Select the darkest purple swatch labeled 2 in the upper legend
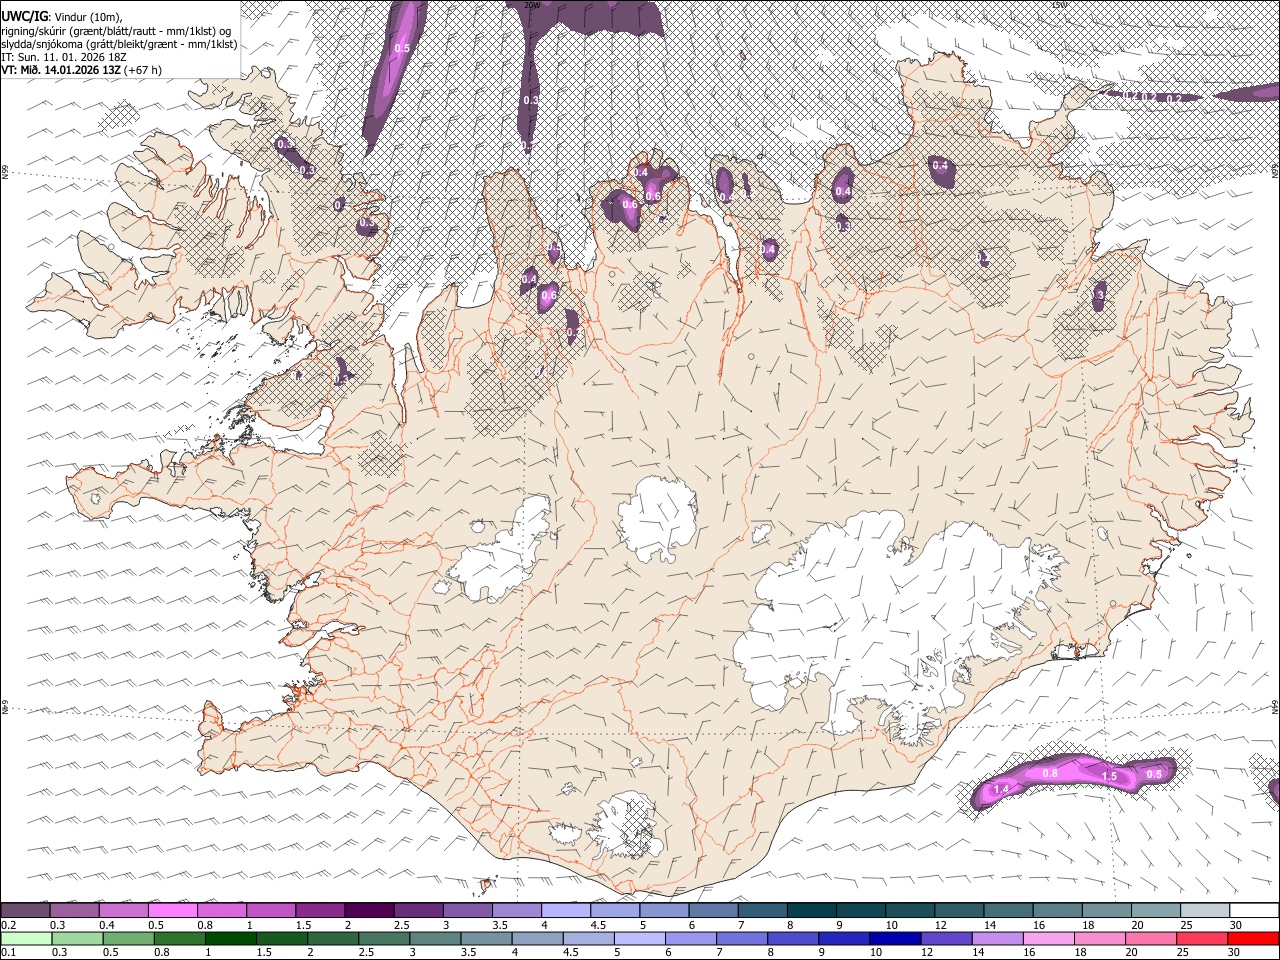The width and height of the screenshot is (1280, 960). click(x=369, y=911)
